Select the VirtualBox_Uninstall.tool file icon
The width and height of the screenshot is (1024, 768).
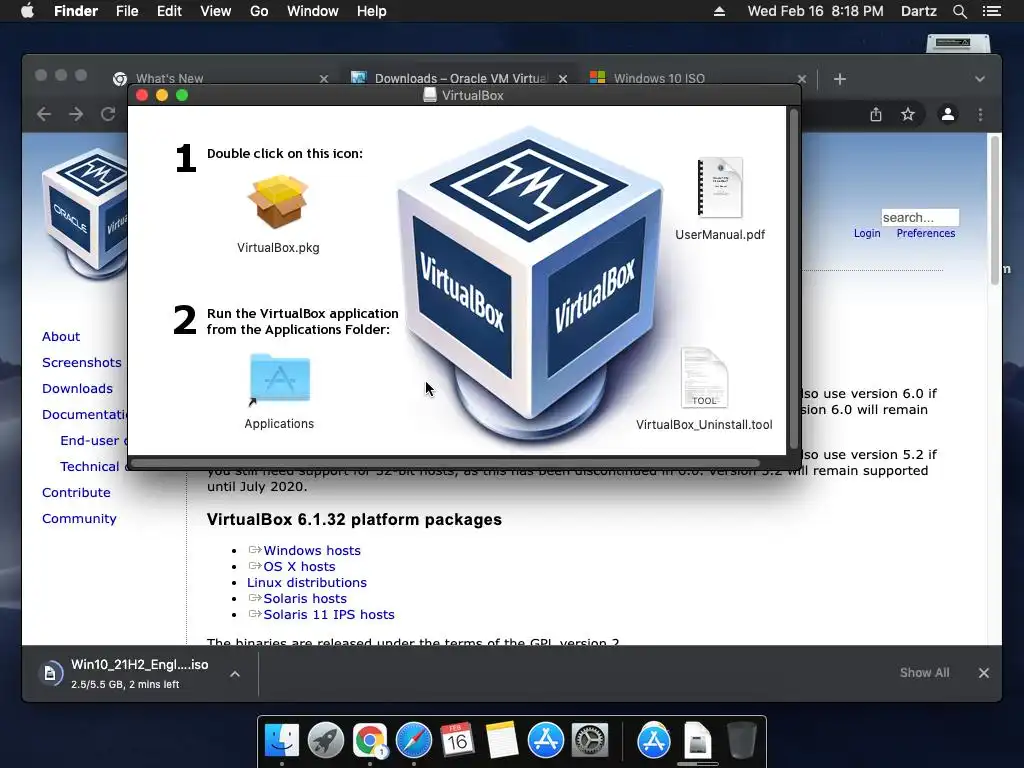[x=704, y=378]
